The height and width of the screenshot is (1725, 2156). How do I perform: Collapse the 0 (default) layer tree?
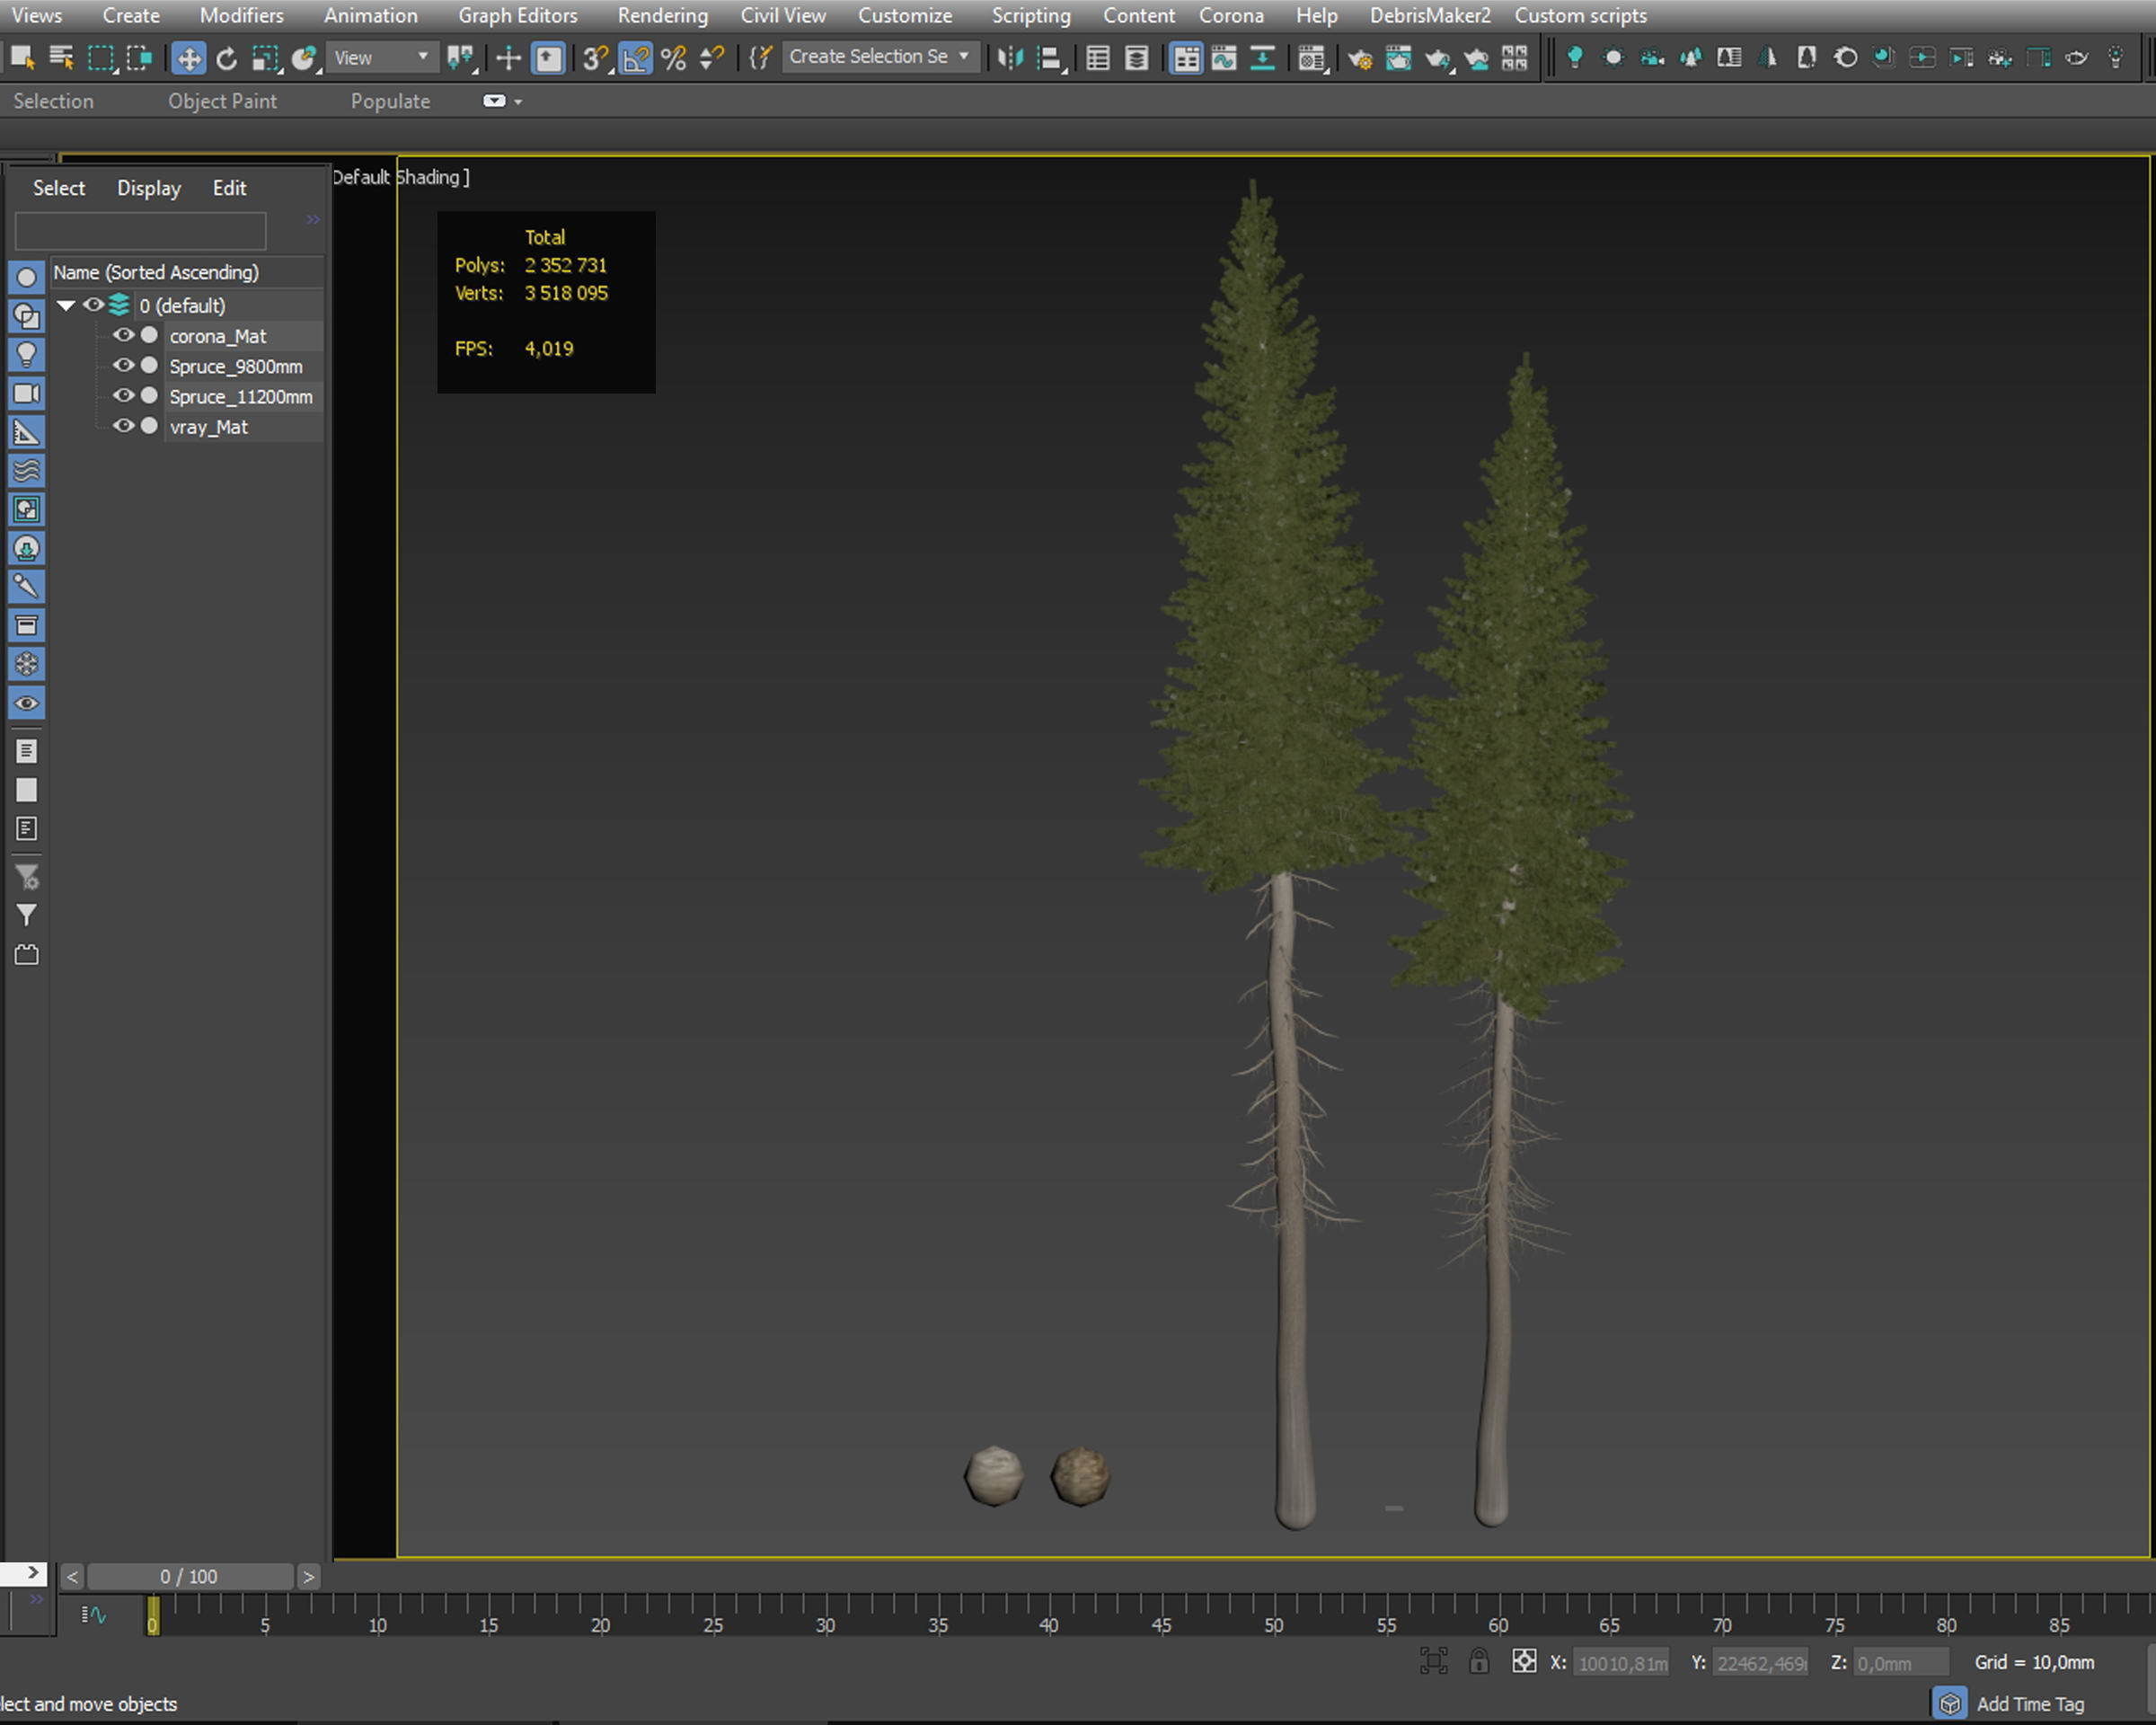point(66,305)
